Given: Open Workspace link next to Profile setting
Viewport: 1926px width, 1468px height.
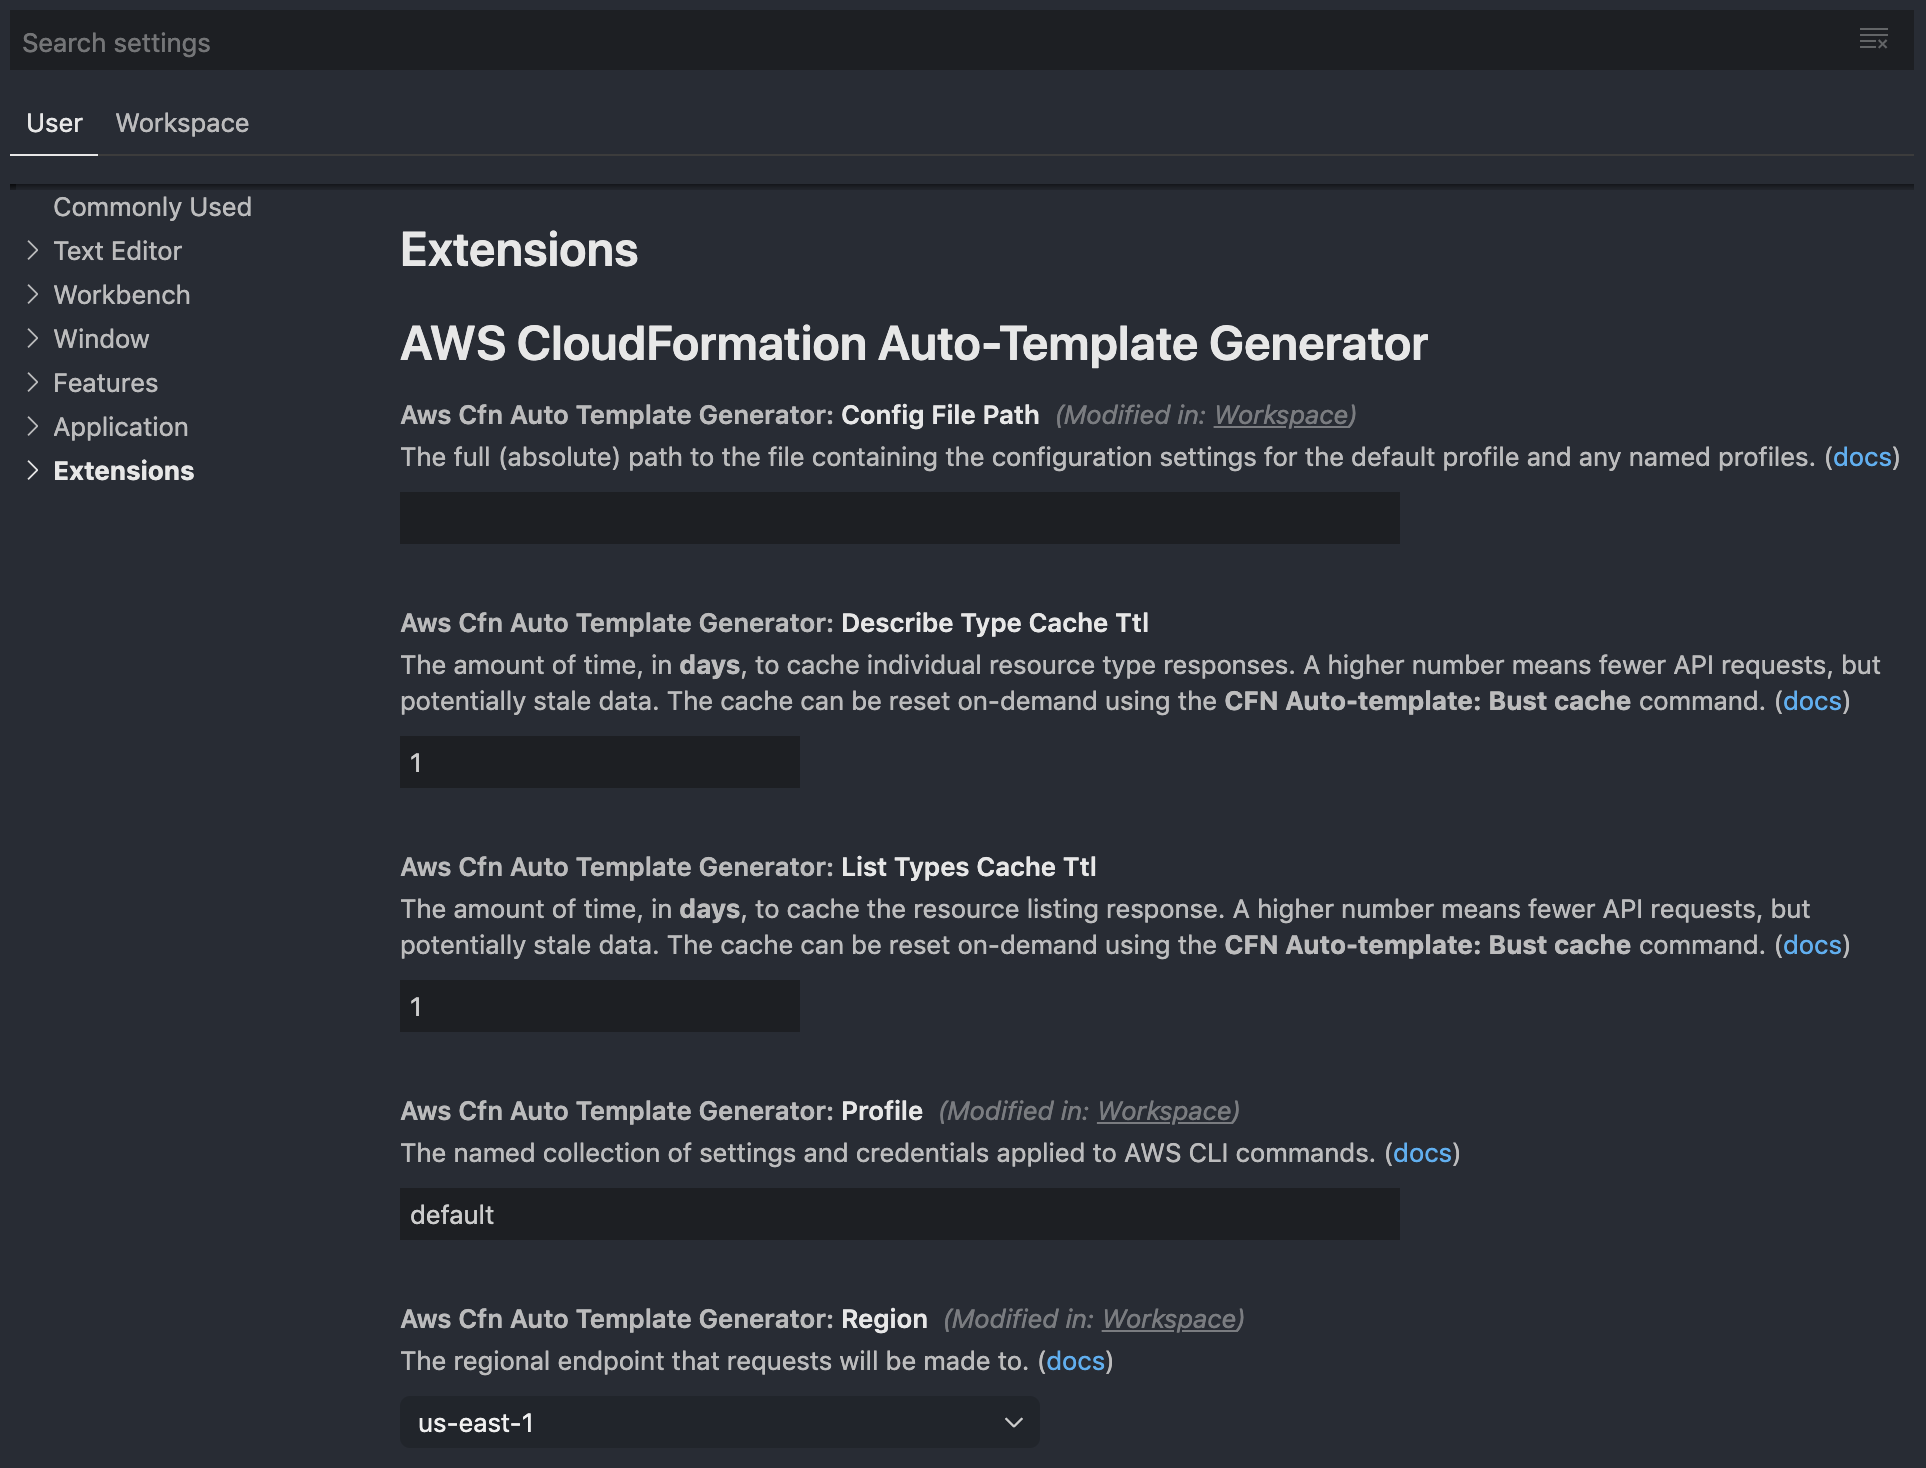Looking at the screenshot, I should point(1164,1111).
